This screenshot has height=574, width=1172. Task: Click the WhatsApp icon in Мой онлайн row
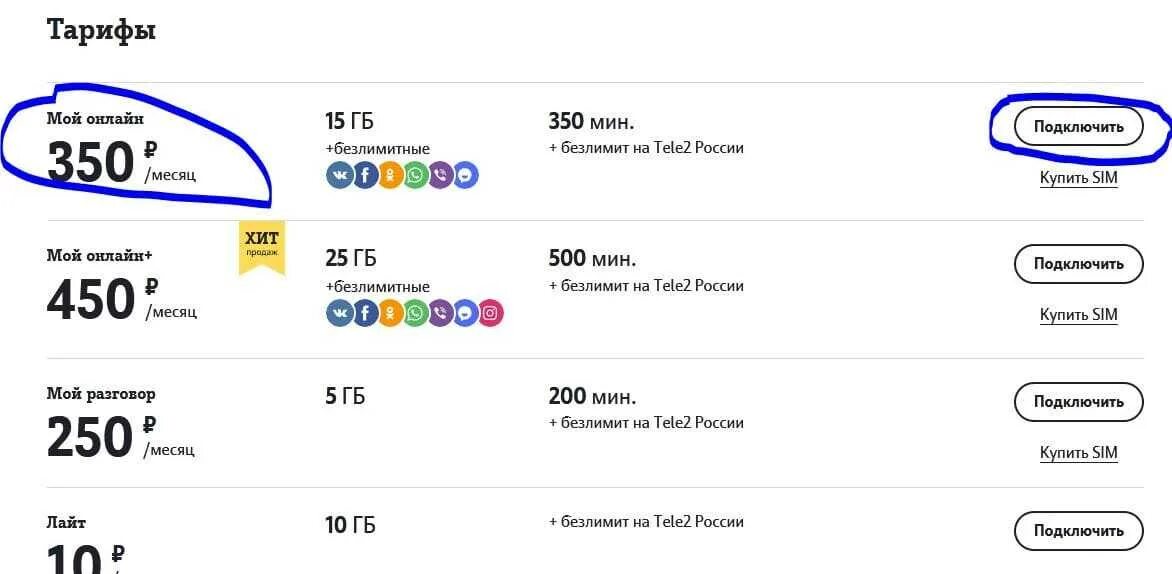416,176
